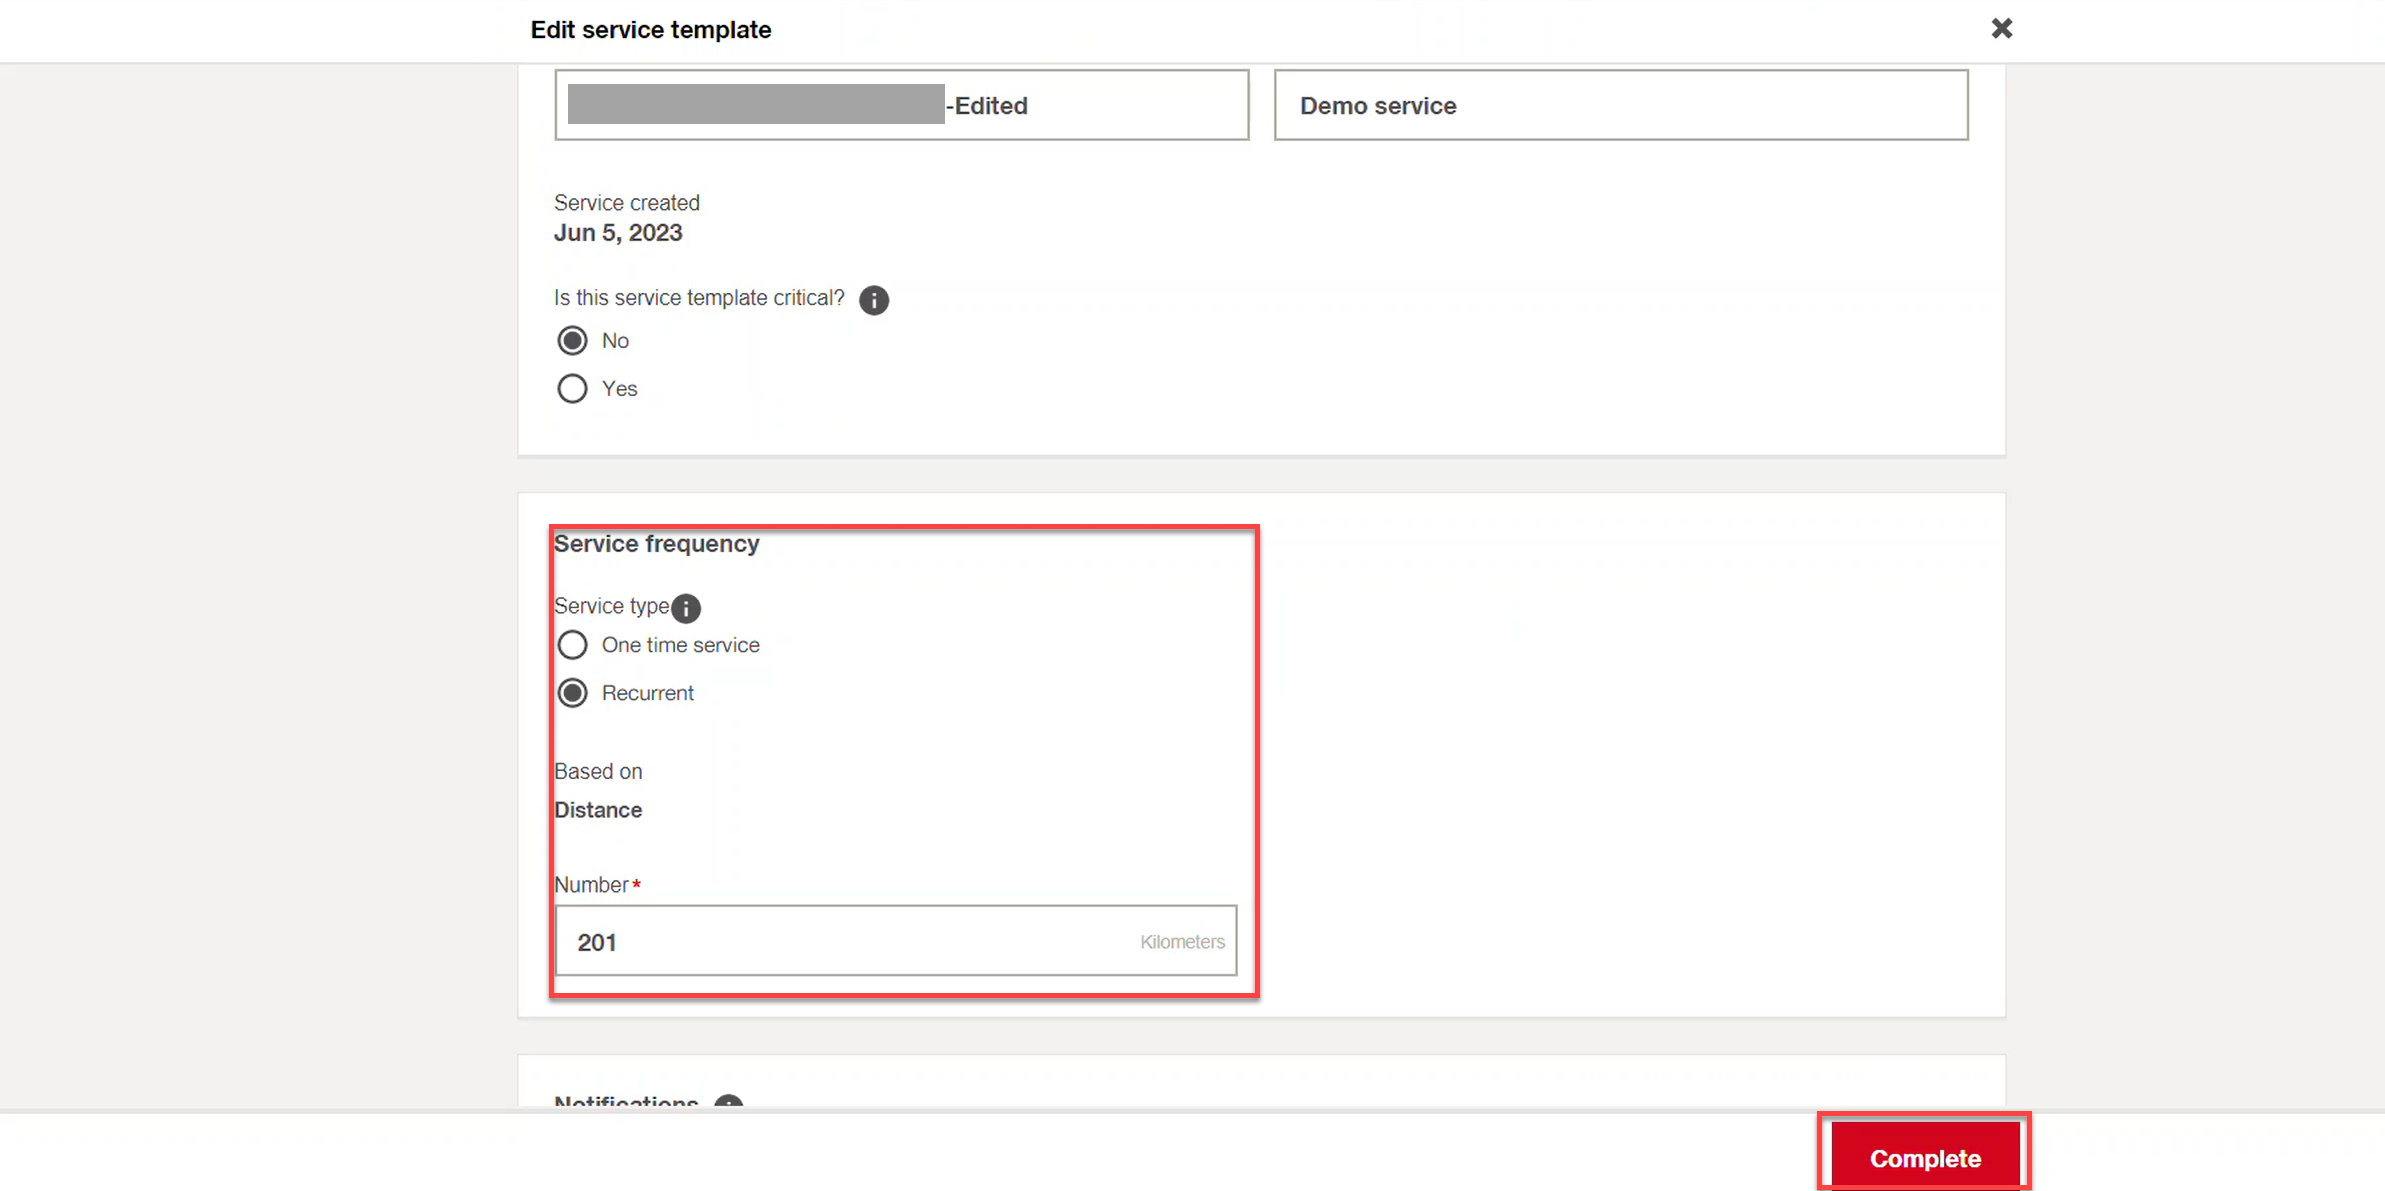Viewport: 2385px width, 1191px height.
Task: Choose the One time service option
Action: pos(572,645)
